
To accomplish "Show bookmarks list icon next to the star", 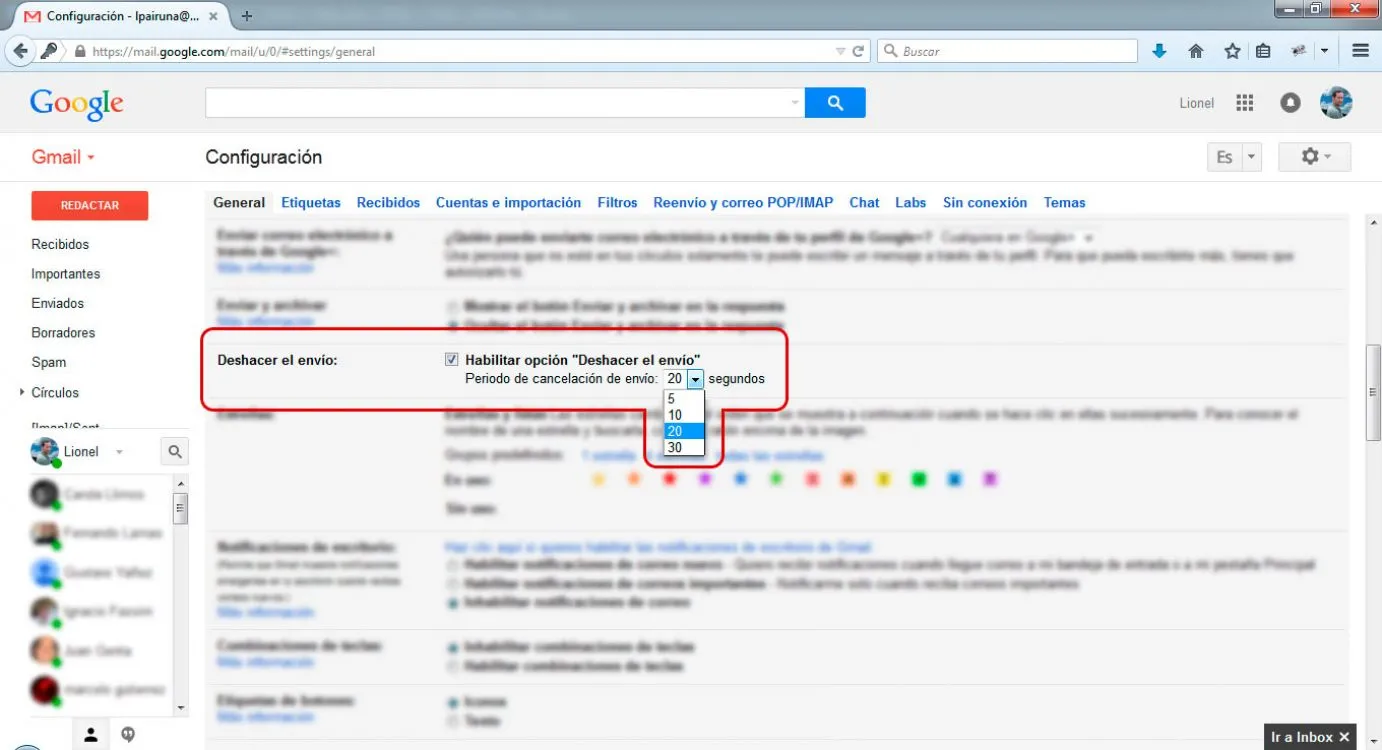I will tap(1263, 51).
